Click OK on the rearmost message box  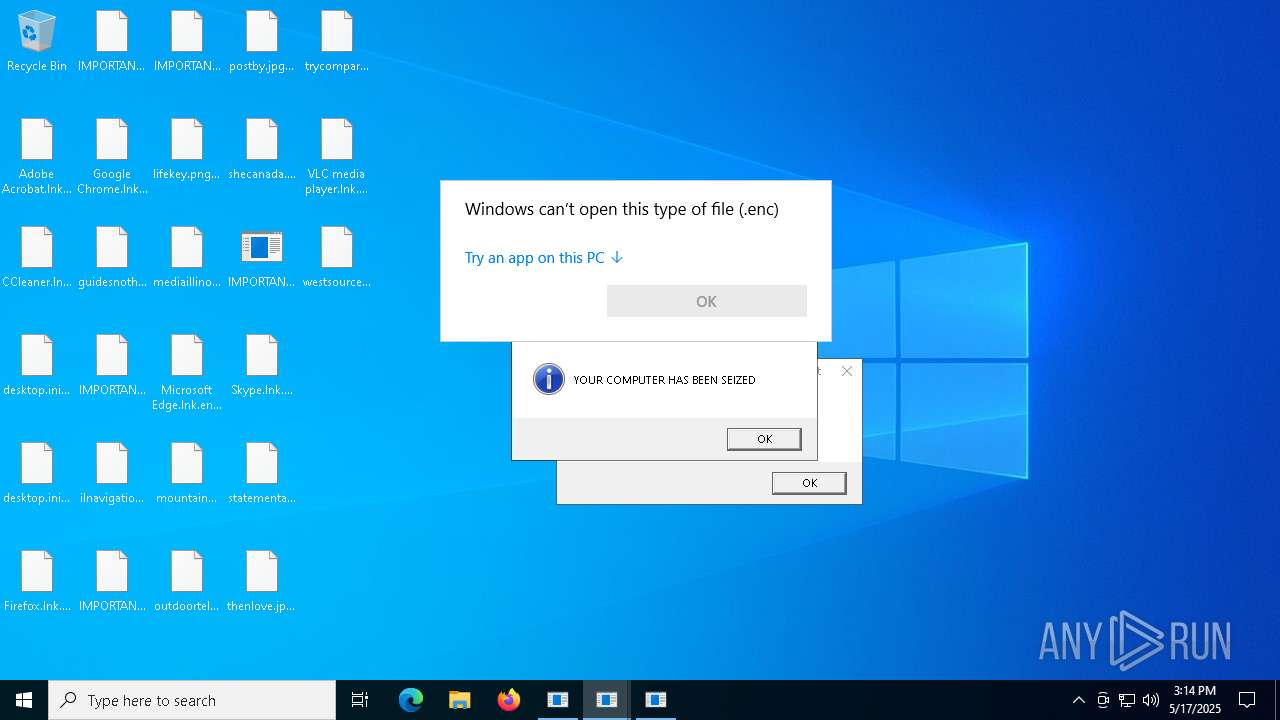coord(809,483)
